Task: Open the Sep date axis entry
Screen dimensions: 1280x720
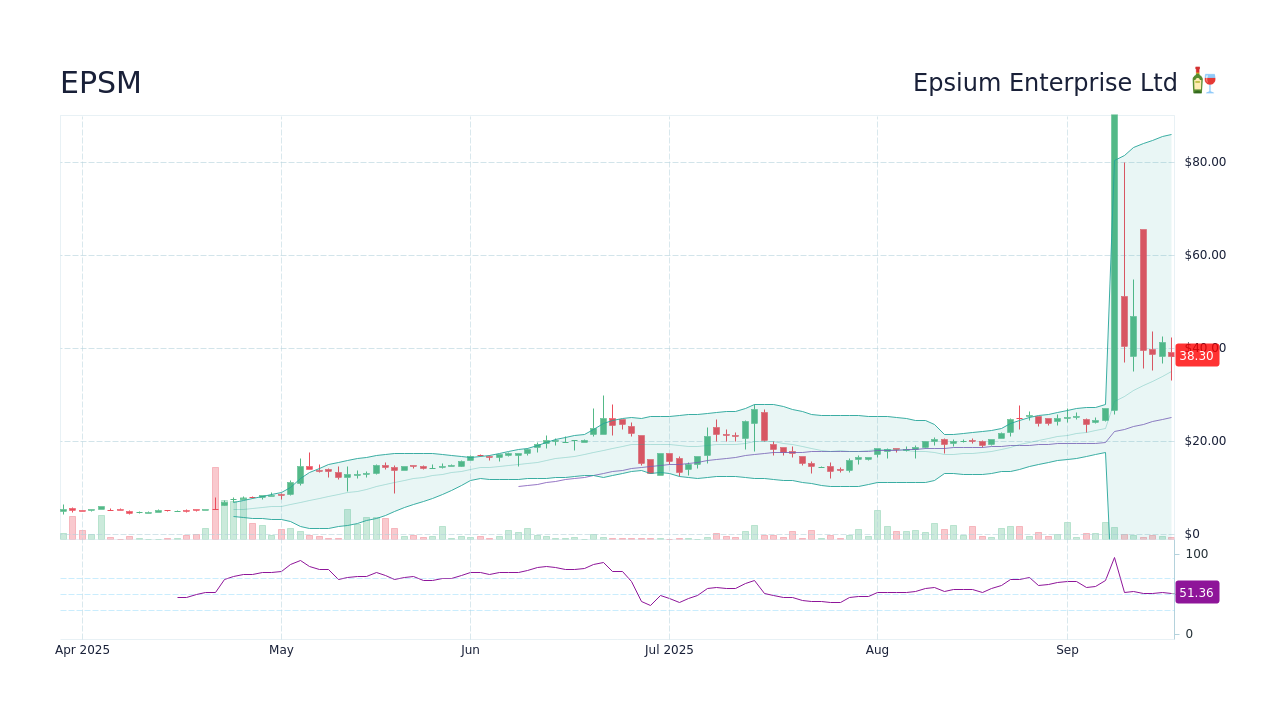Action: pyautogui.click(x=1067, y=649)
